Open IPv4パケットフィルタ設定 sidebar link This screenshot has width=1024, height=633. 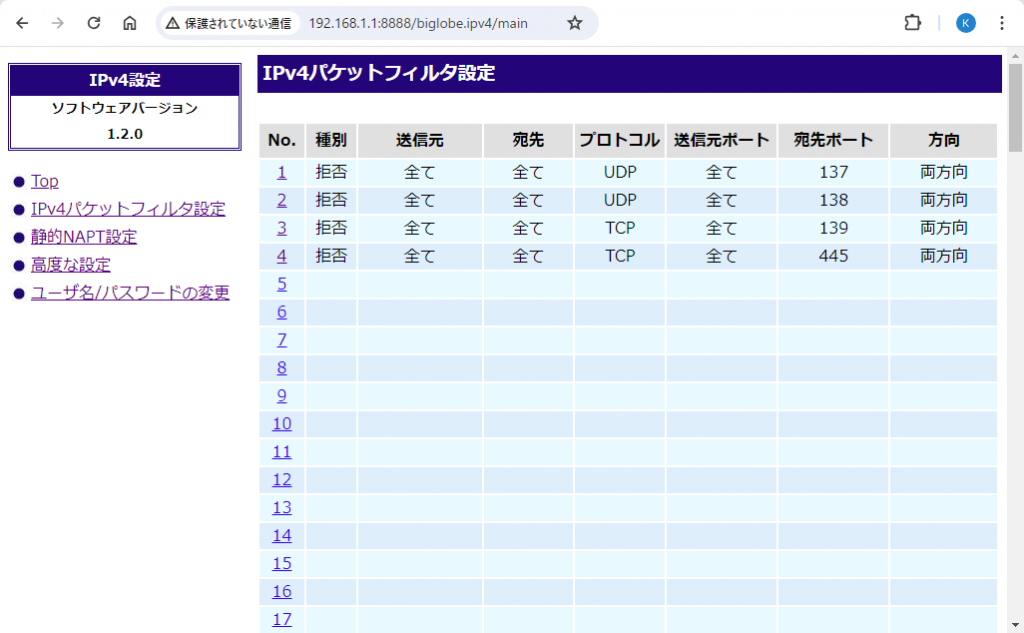pos(128,209)
